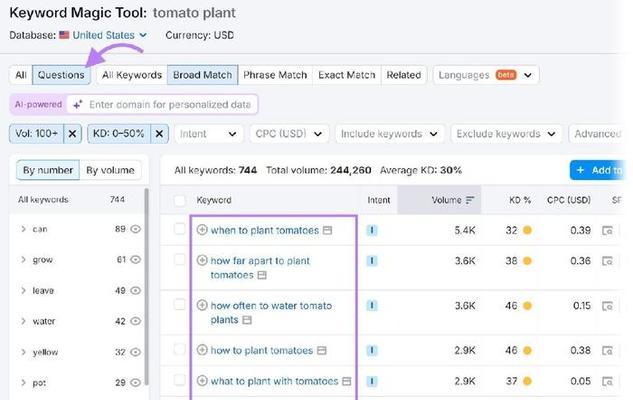The image size is (633, 400).
Task: Open SERP icon beside 'how to plant tomatoes'
Action: (321, 350)
